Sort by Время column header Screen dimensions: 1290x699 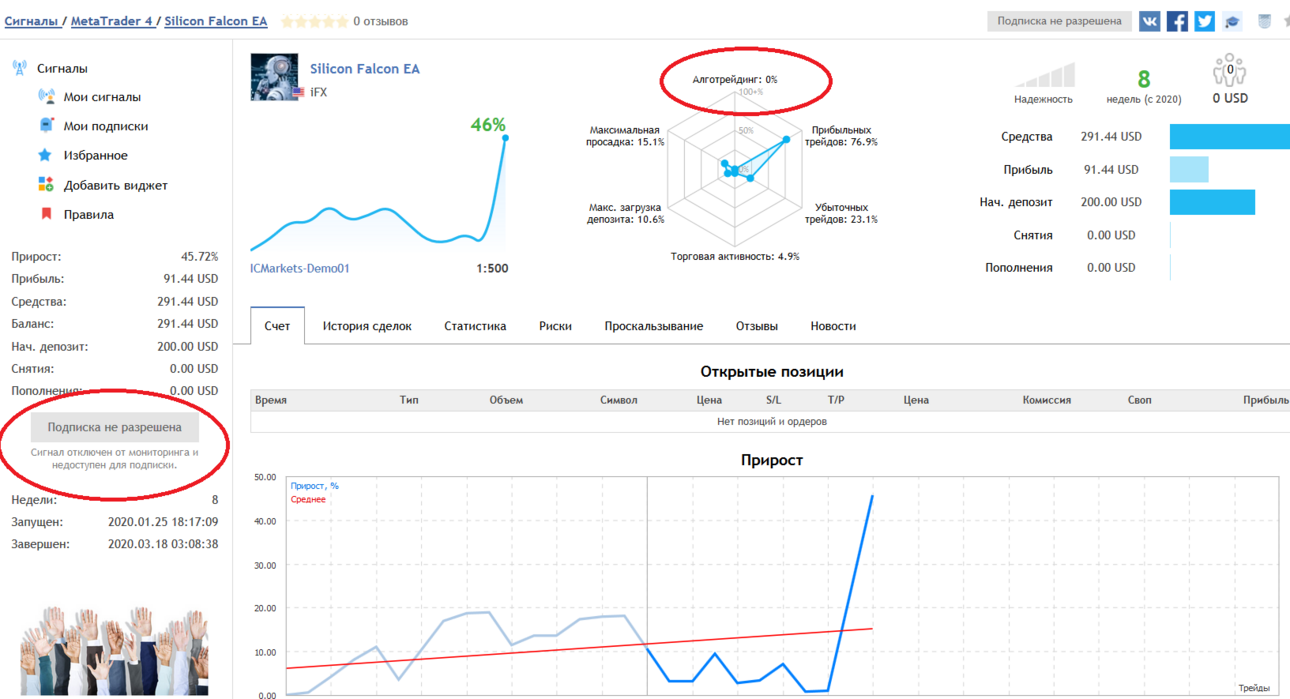coord(271,400)
